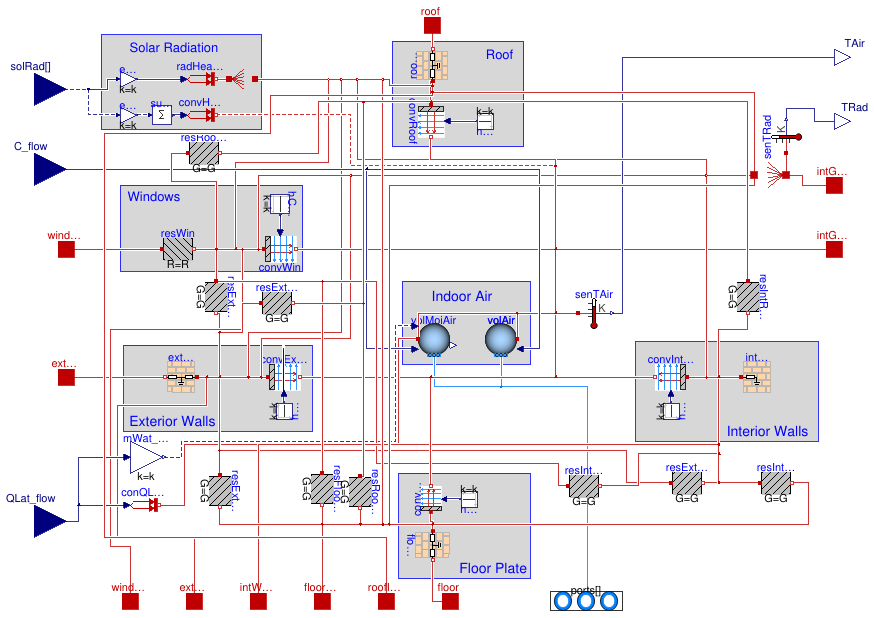Click the intW... bottom heat port
874x618 pixels.
click(258, 601)
